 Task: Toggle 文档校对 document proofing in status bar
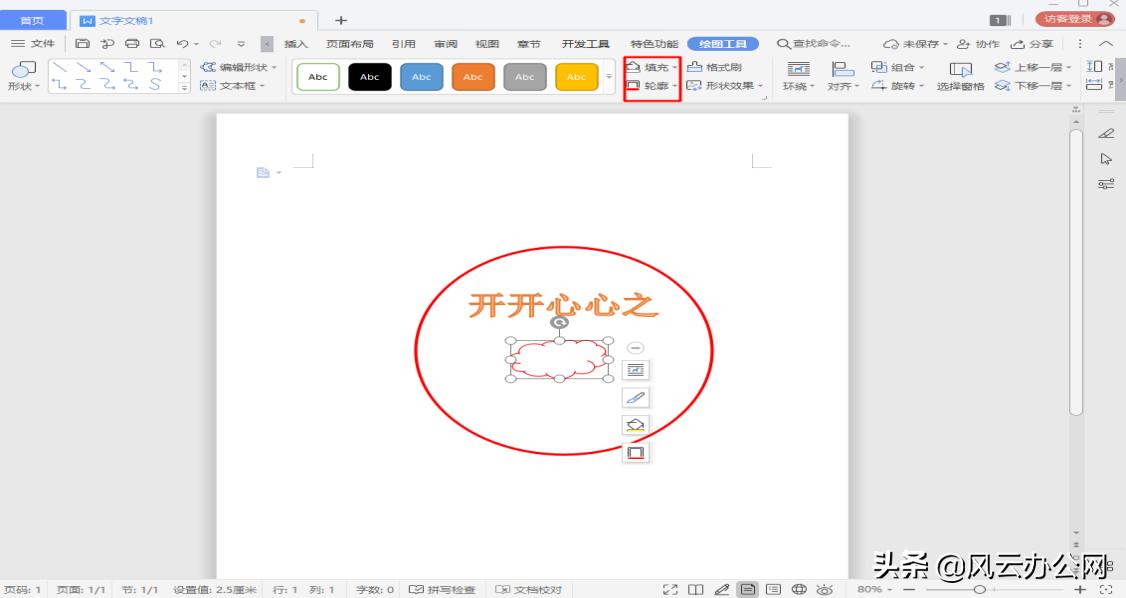(529, 589)
